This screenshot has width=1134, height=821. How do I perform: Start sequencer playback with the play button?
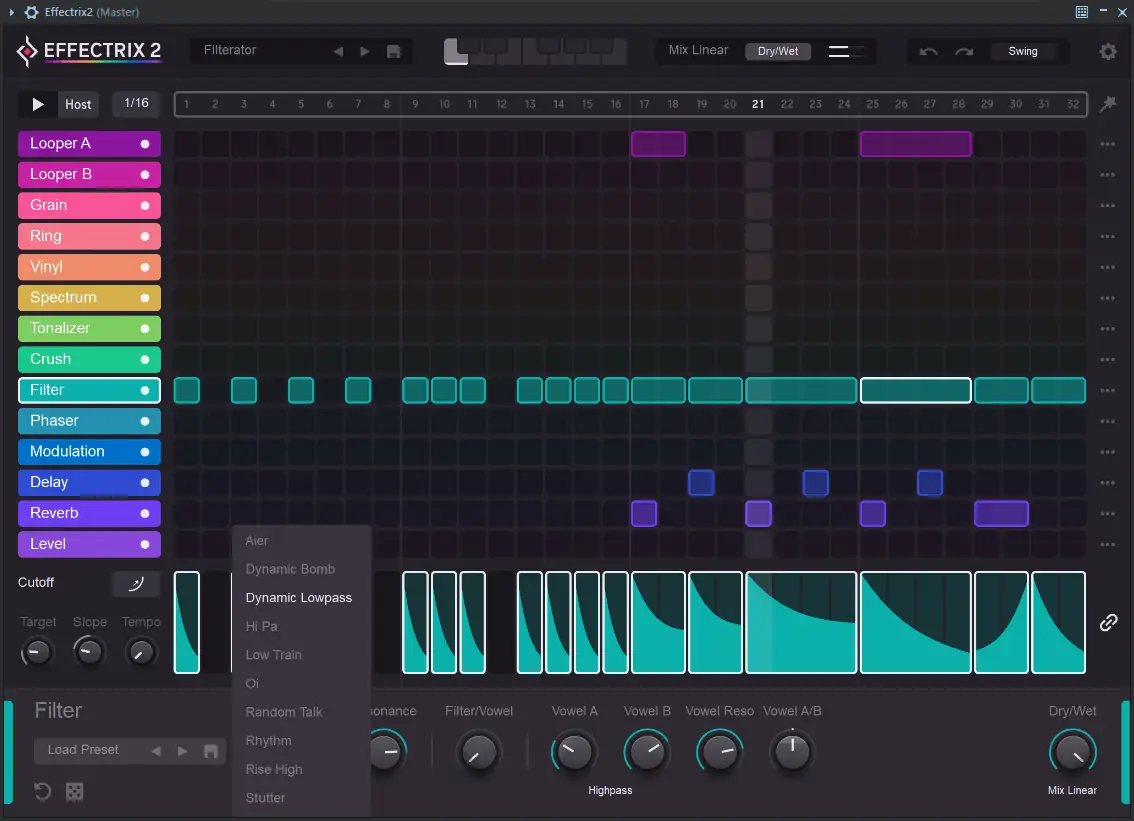tap(38, 104)
